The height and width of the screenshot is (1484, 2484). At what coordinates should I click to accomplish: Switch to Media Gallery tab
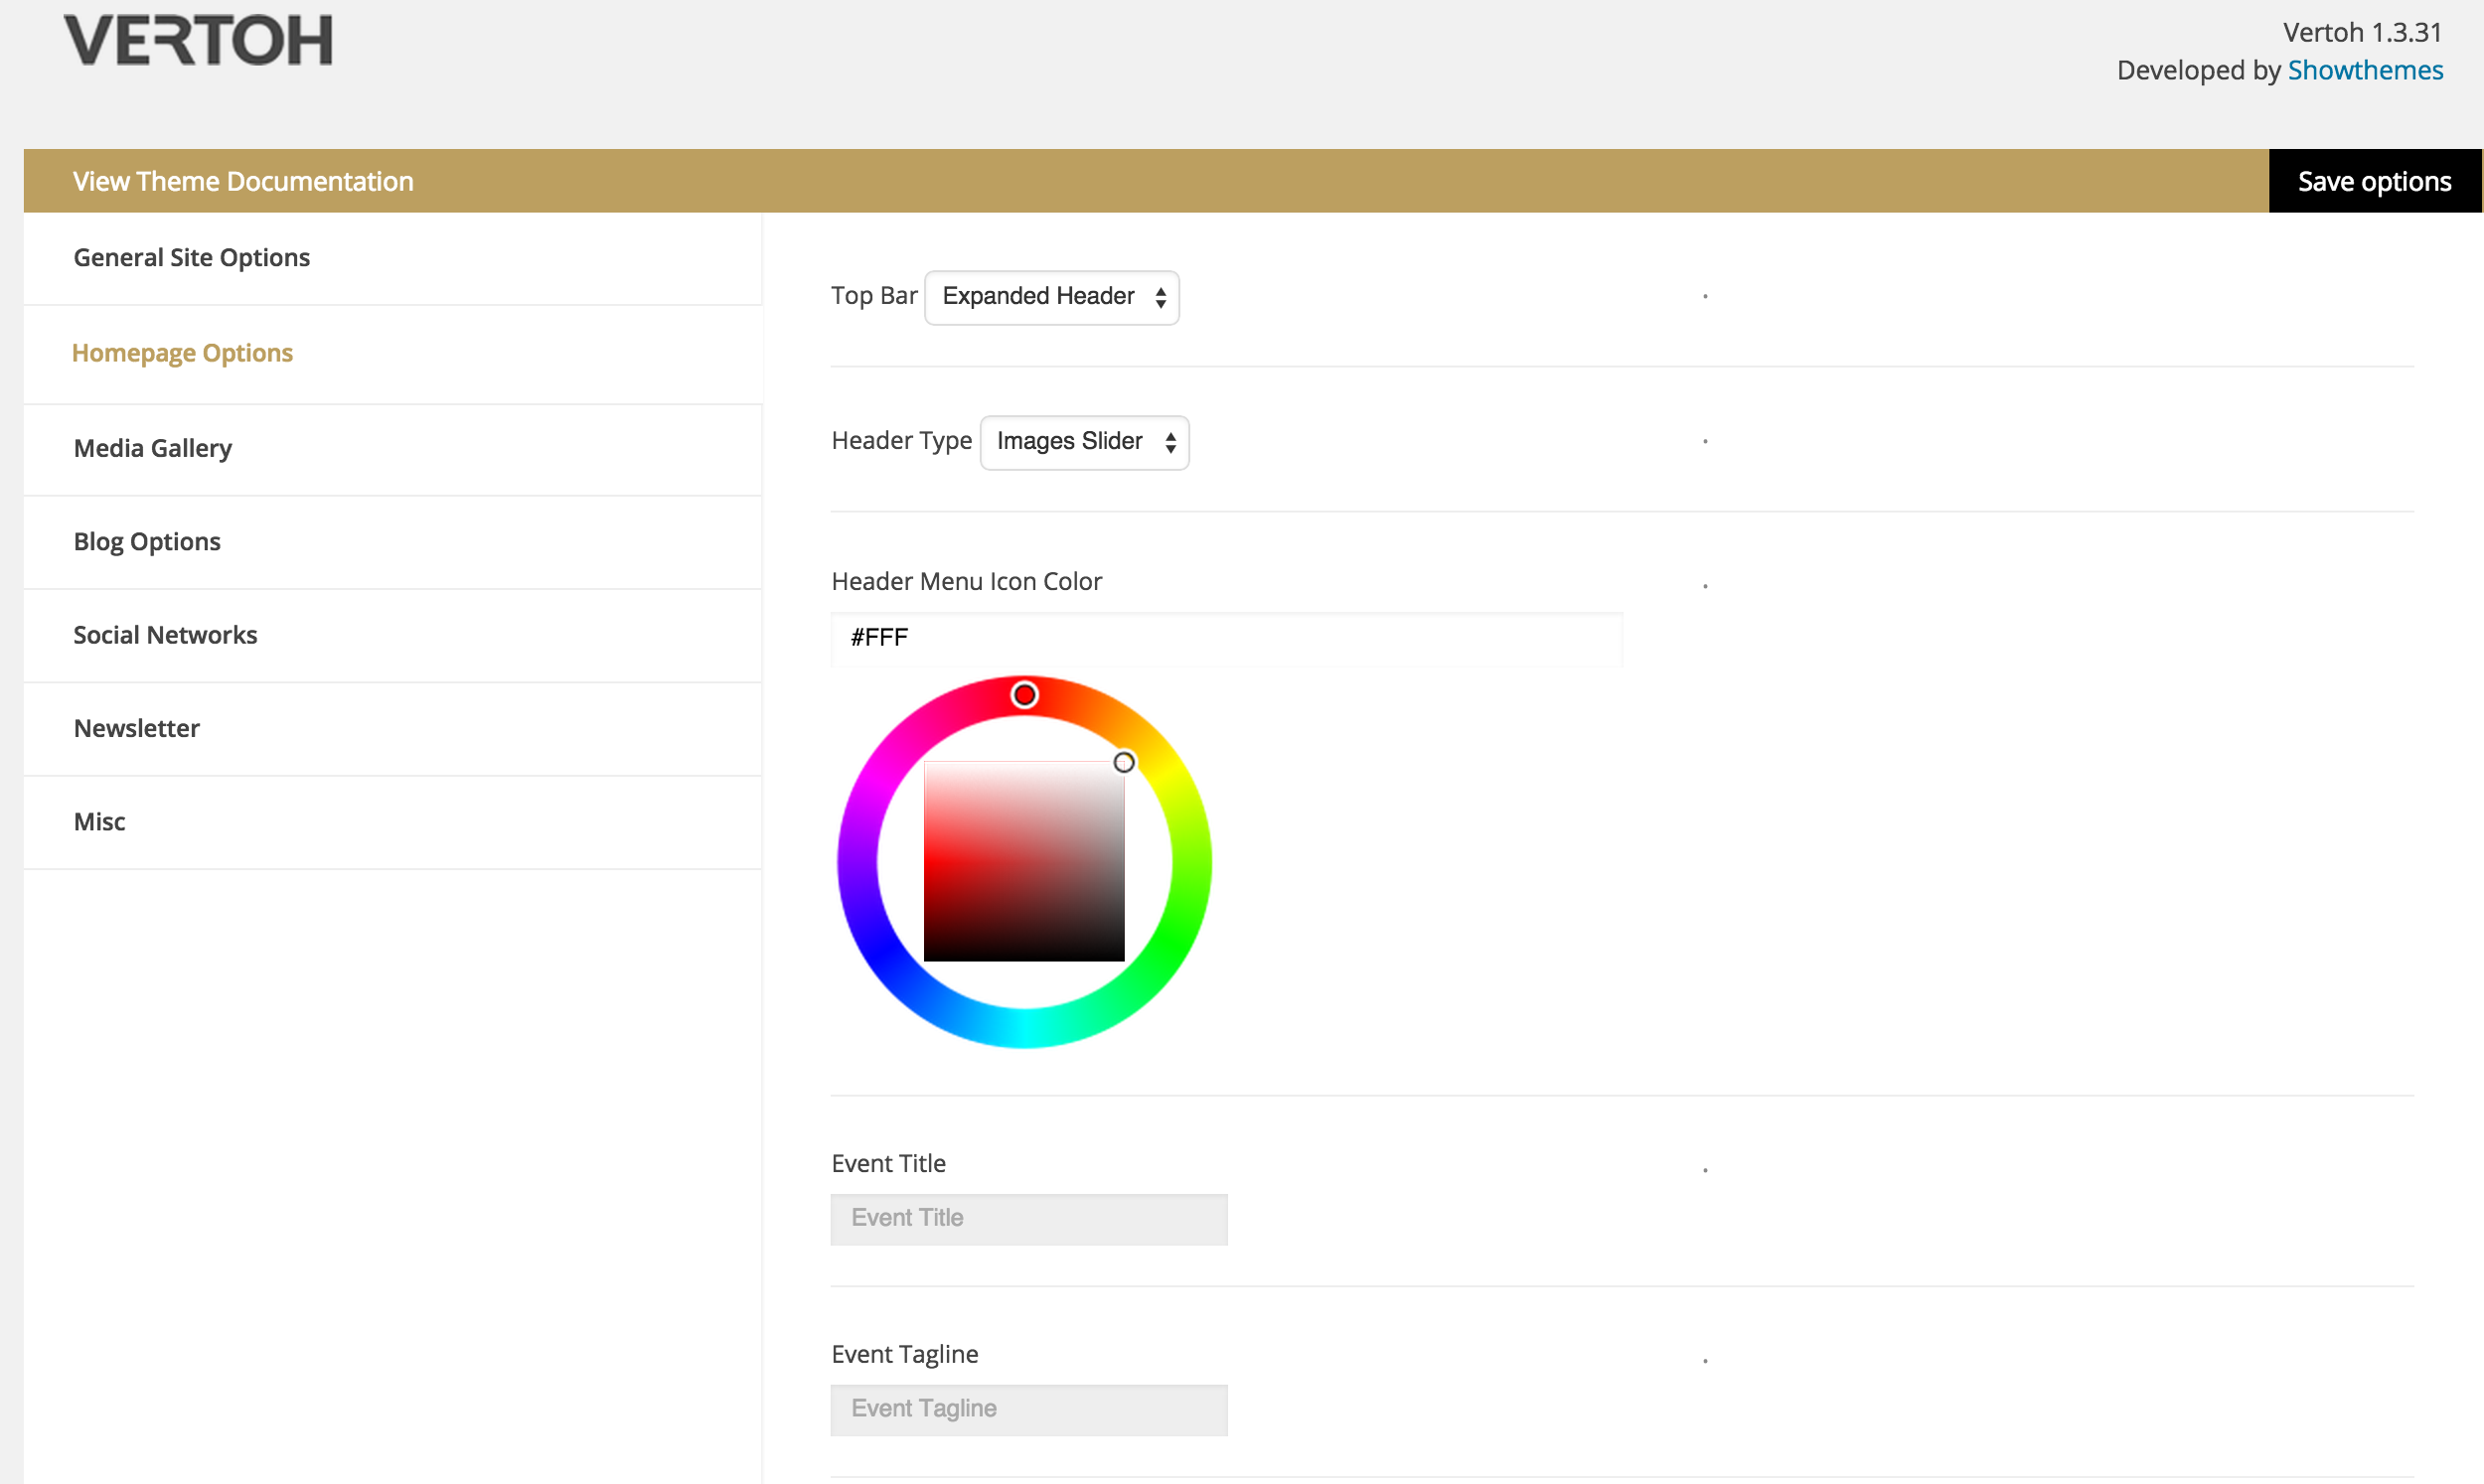392,449
